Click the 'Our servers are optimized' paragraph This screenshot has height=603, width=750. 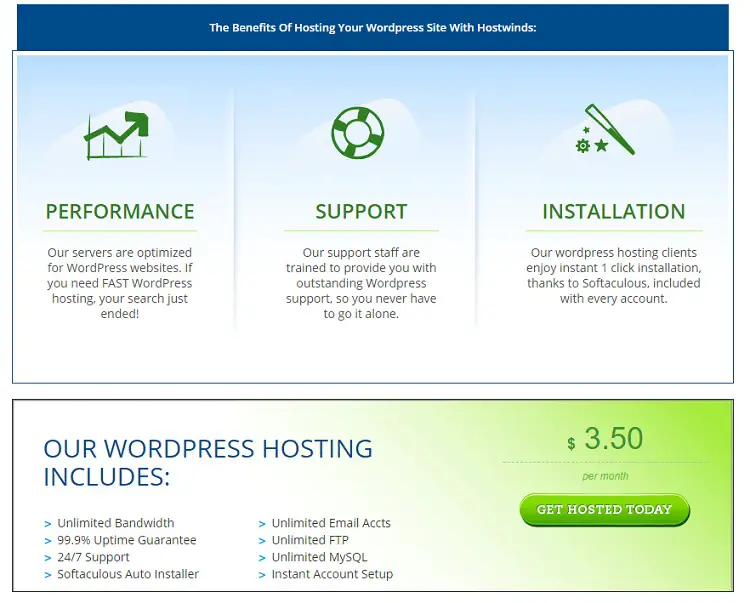120,283
